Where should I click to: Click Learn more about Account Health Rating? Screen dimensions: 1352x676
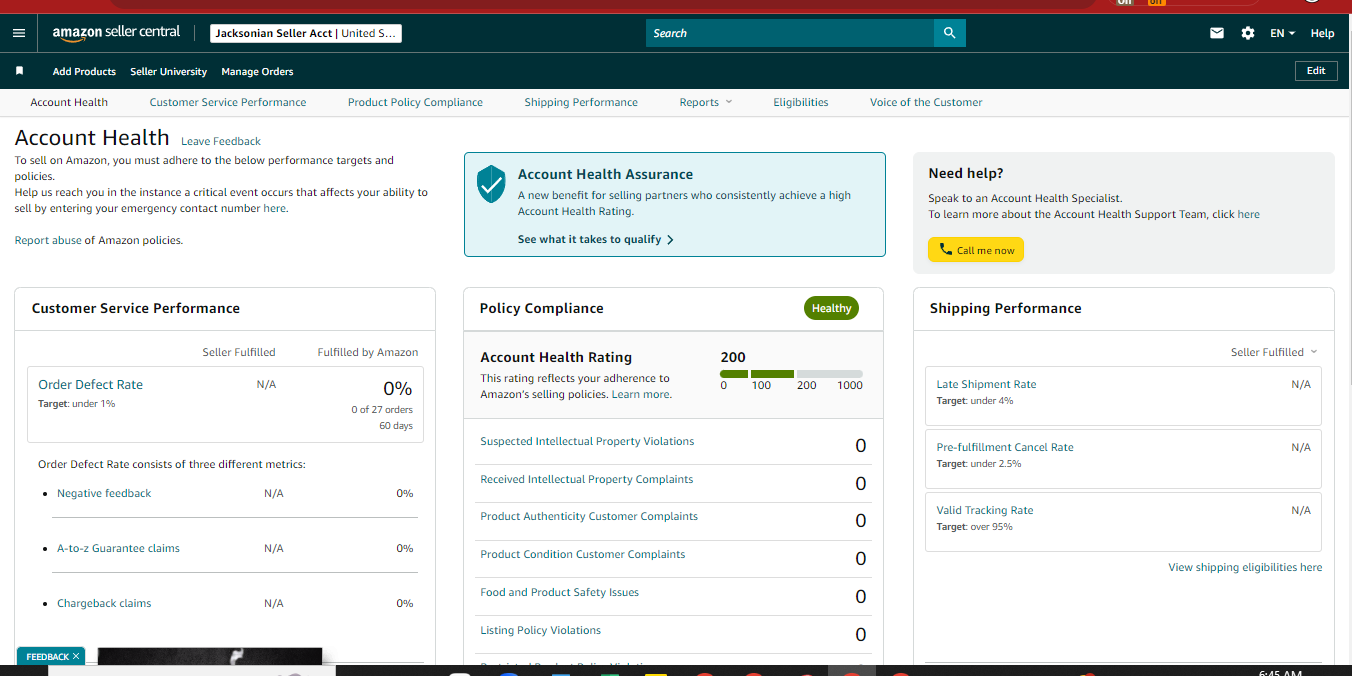pos(641,395)
